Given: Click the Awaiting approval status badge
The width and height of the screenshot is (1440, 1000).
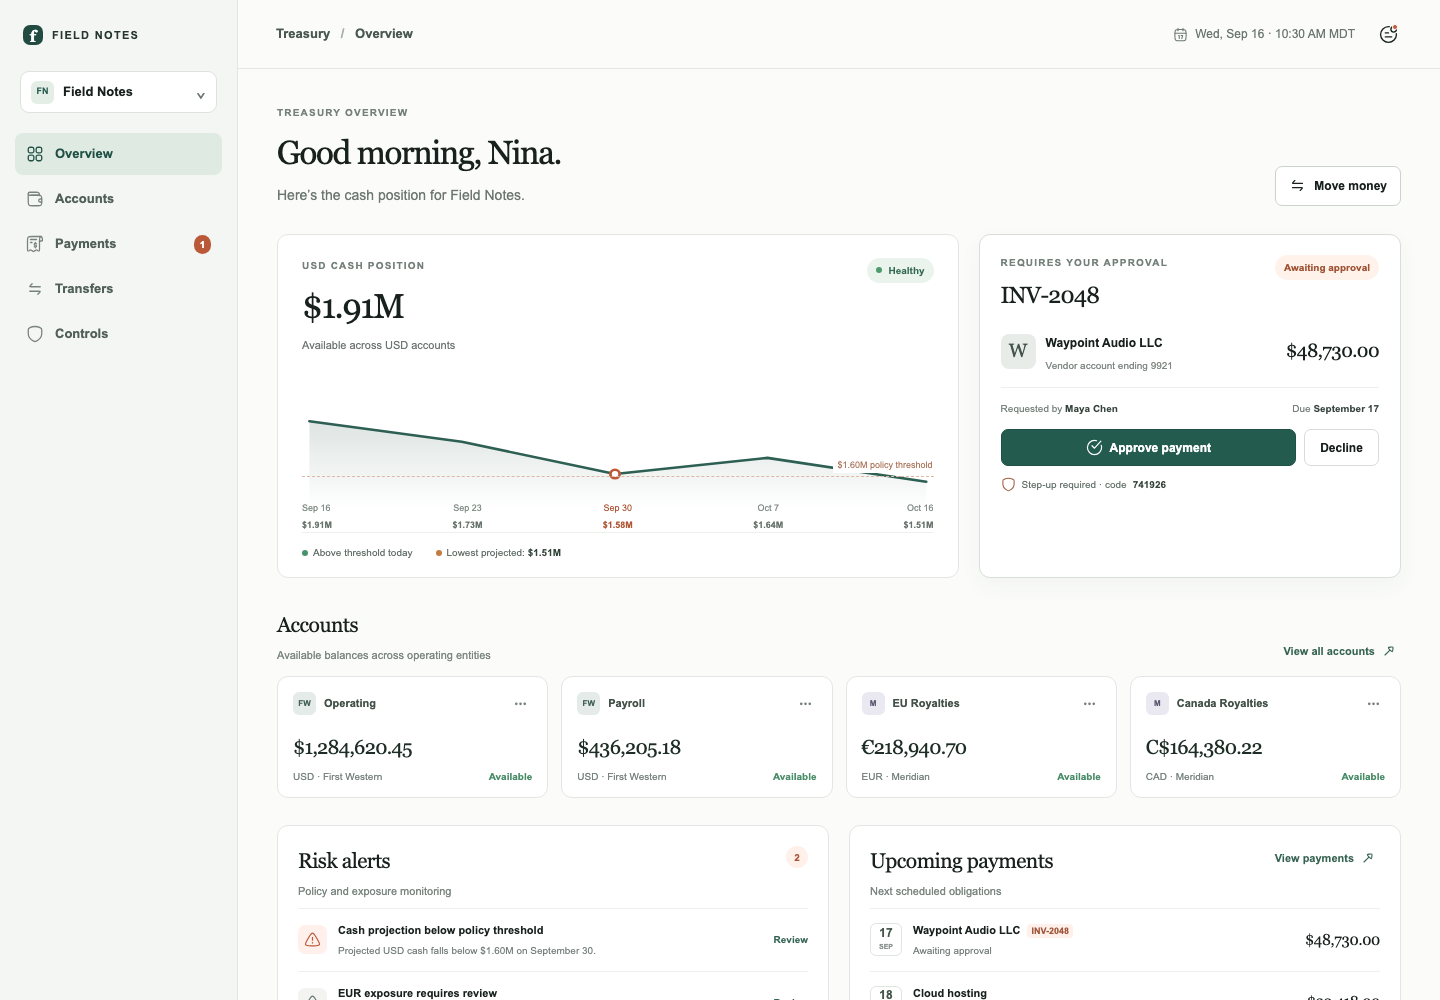Looking at the screenshot, I should click(1326, 268).
